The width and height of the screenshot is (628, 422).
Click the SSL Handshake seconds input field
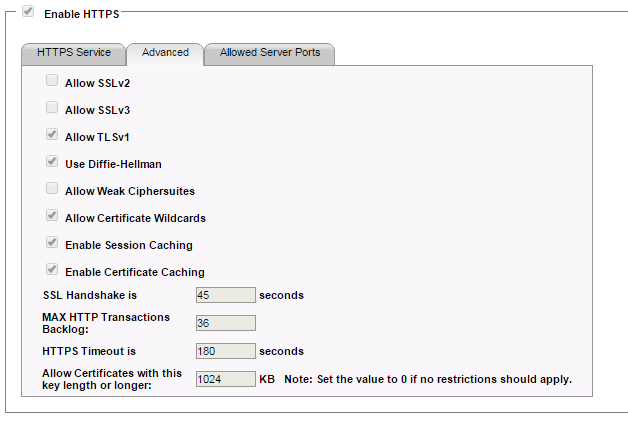[225, 295]
